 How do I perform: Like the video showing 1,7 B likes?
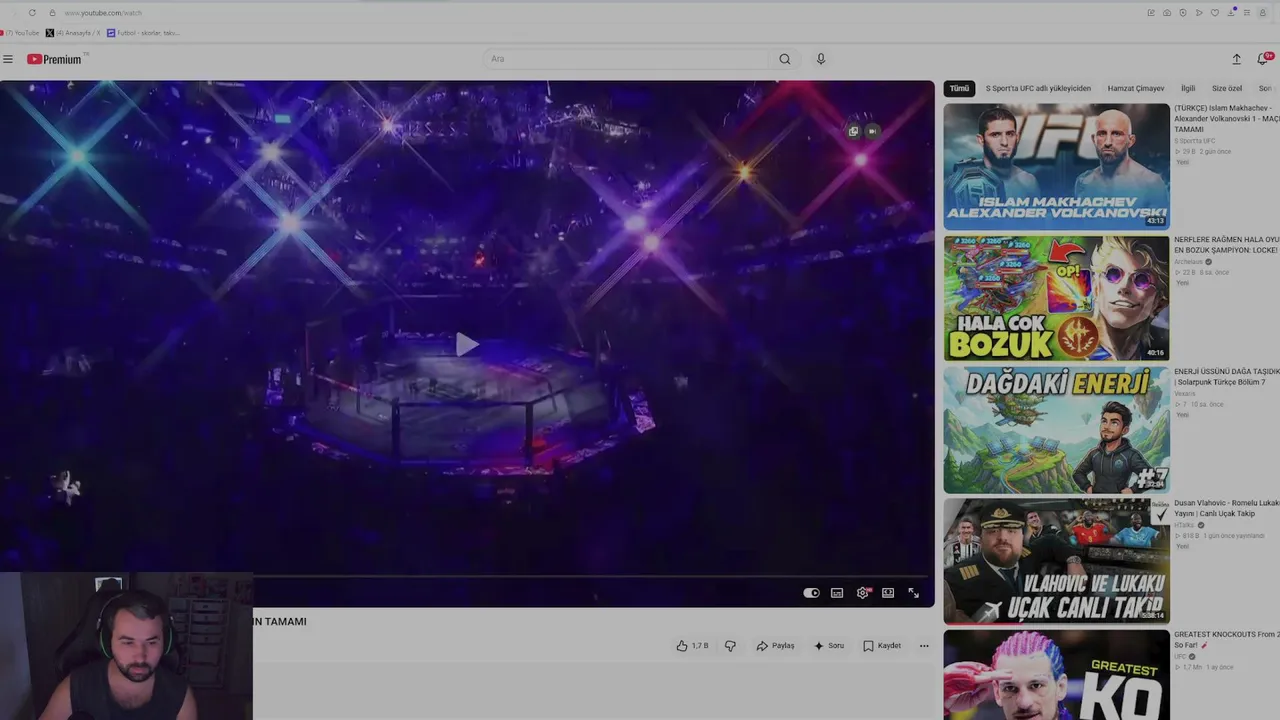[692, 646]
